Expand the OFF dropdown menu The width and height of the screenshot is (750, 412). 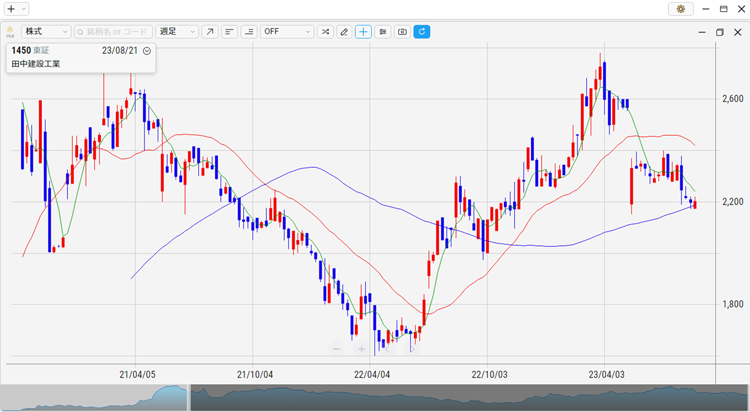(286, 32)
